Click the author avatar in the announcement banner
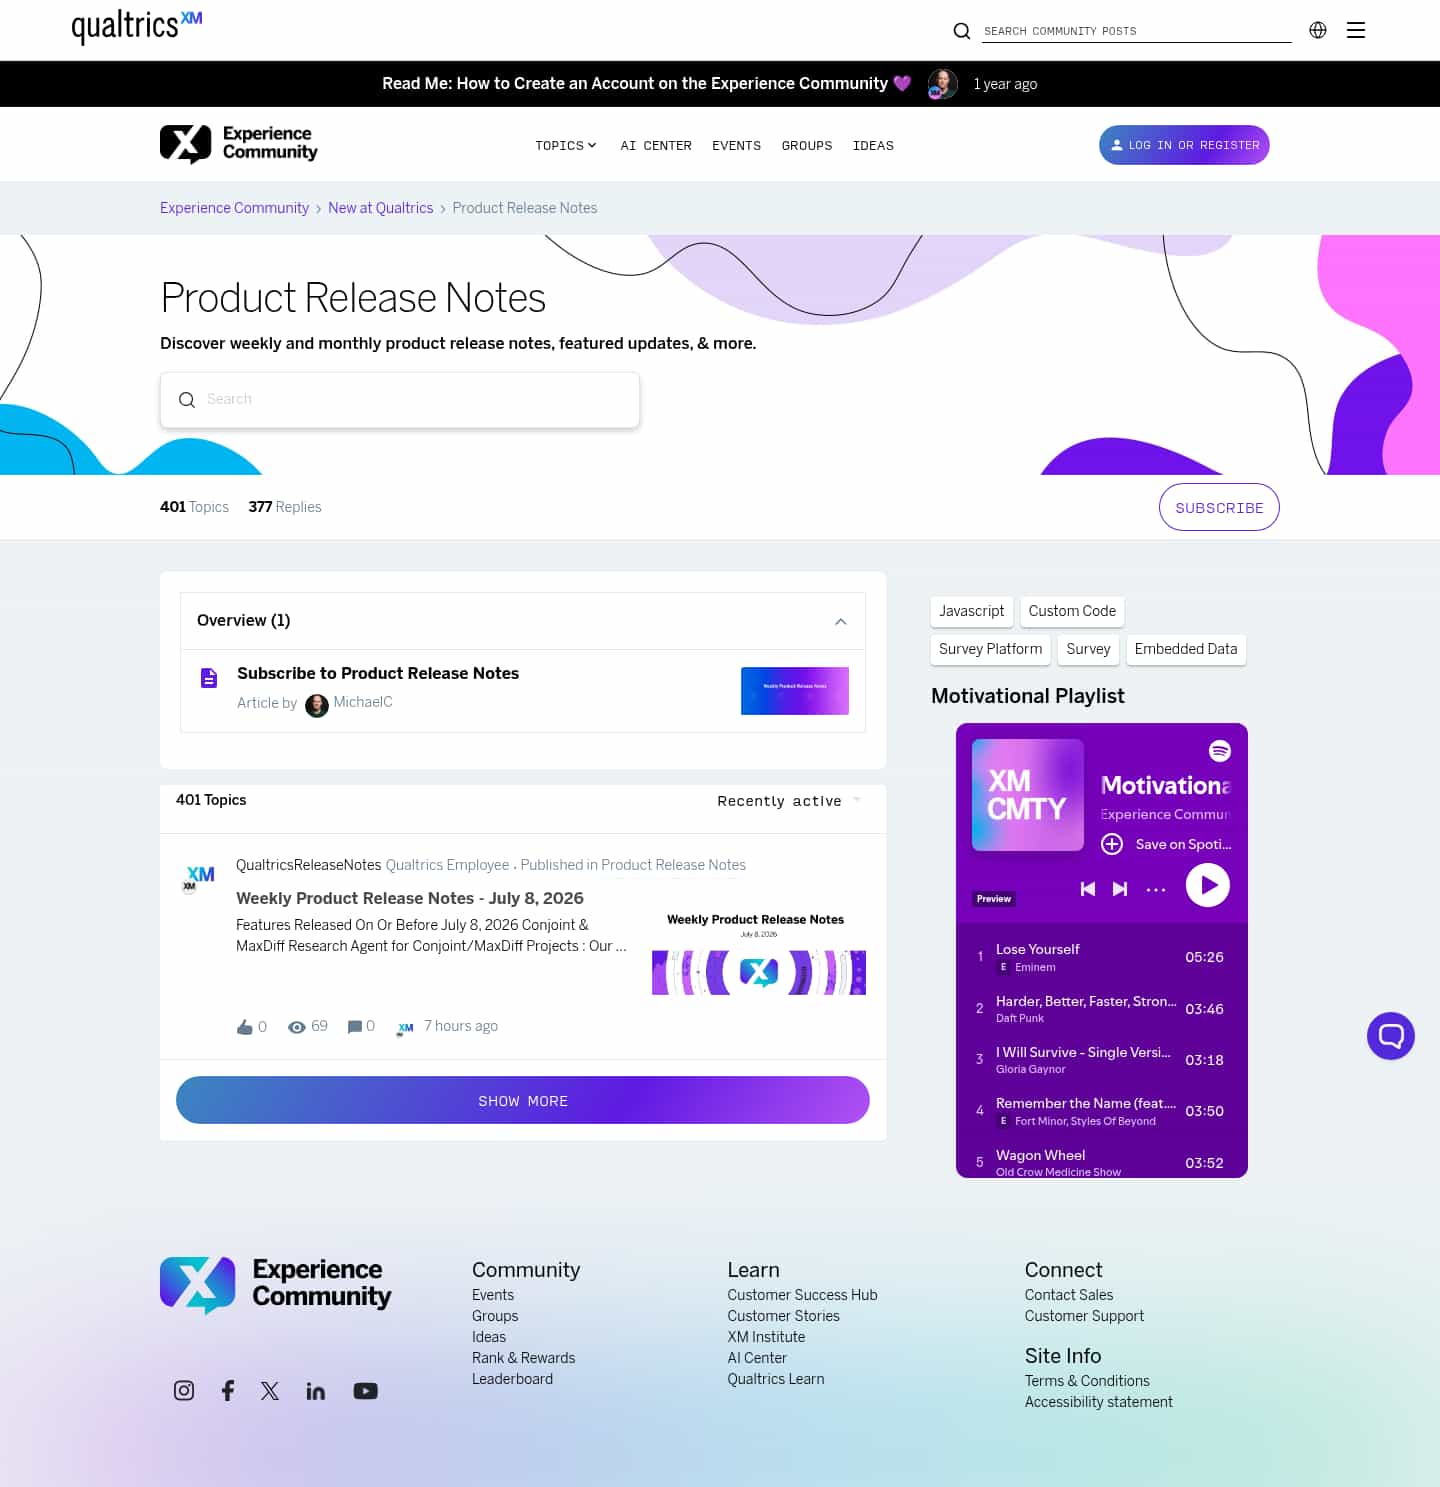 [x=942, y=84]
